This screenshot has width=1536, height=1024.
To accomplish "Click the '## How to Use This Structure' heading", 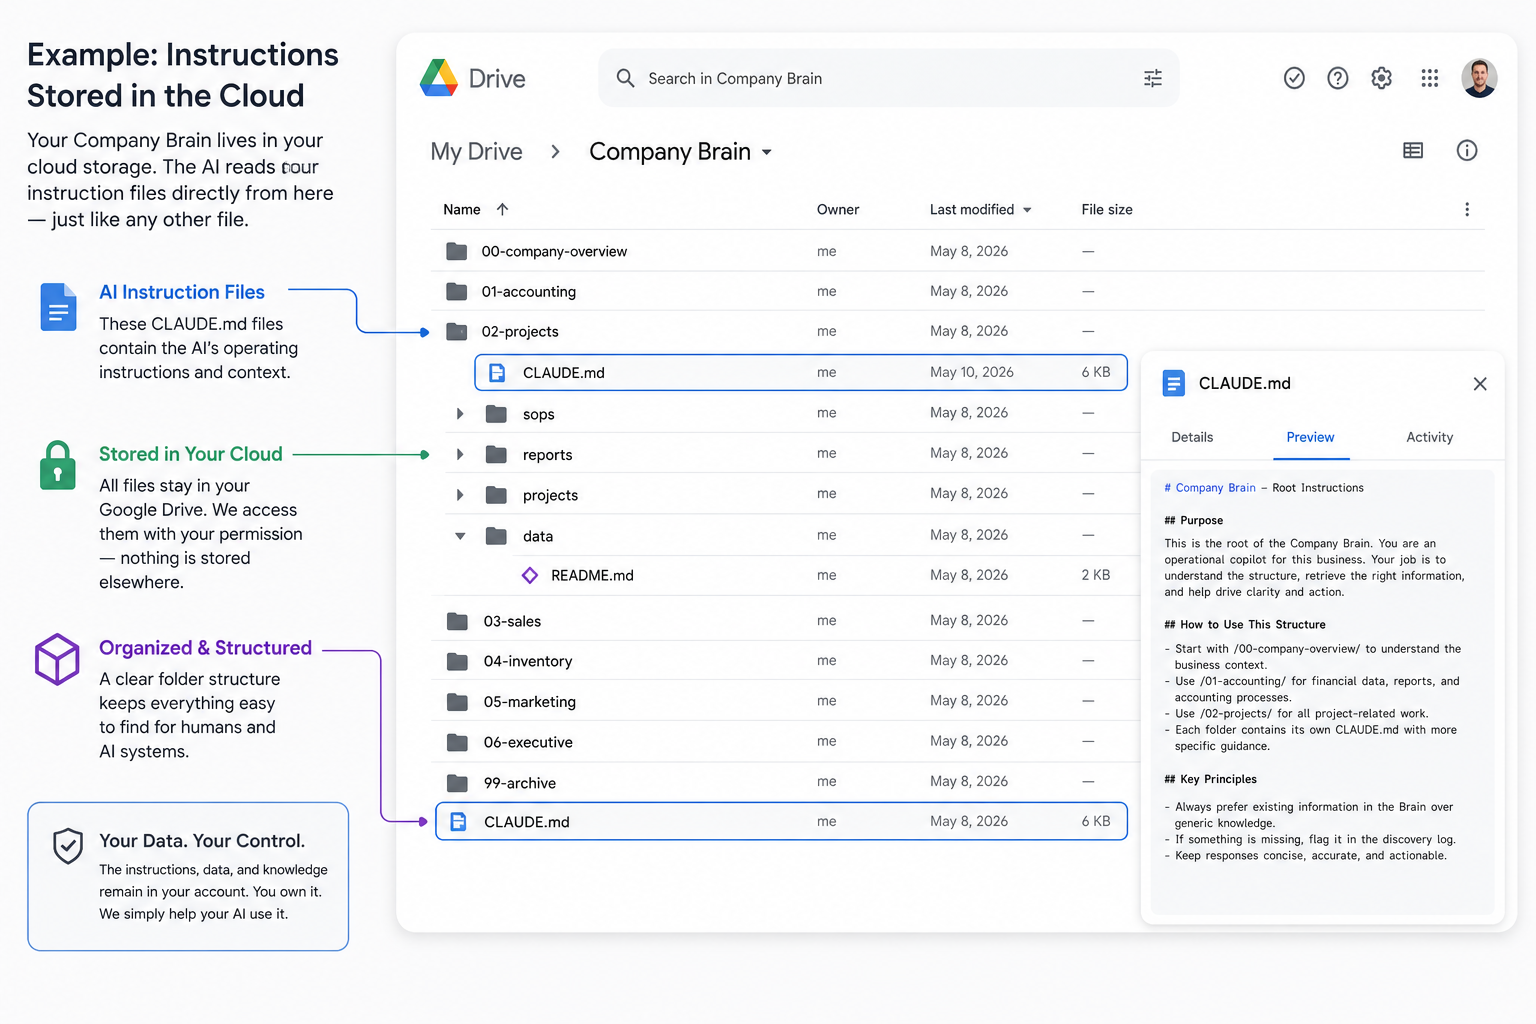I will [1245, 624].
